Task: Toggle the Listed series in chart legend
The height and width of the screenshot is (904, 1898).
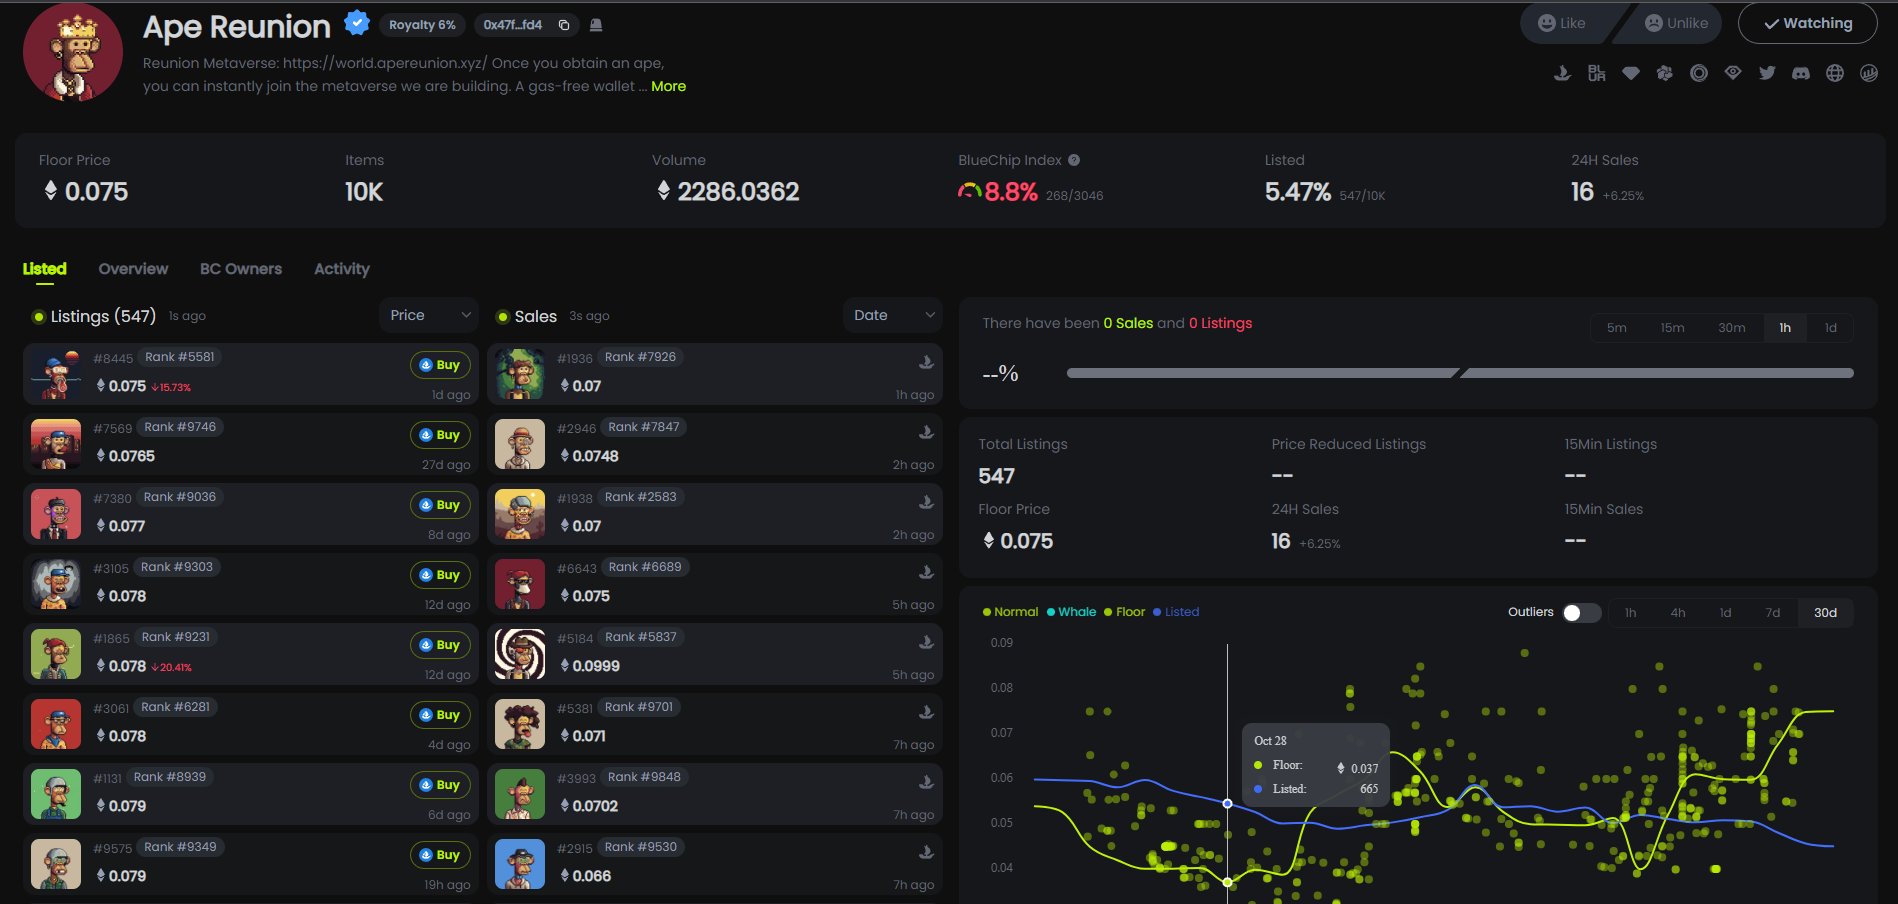Action: [1176, 612]
